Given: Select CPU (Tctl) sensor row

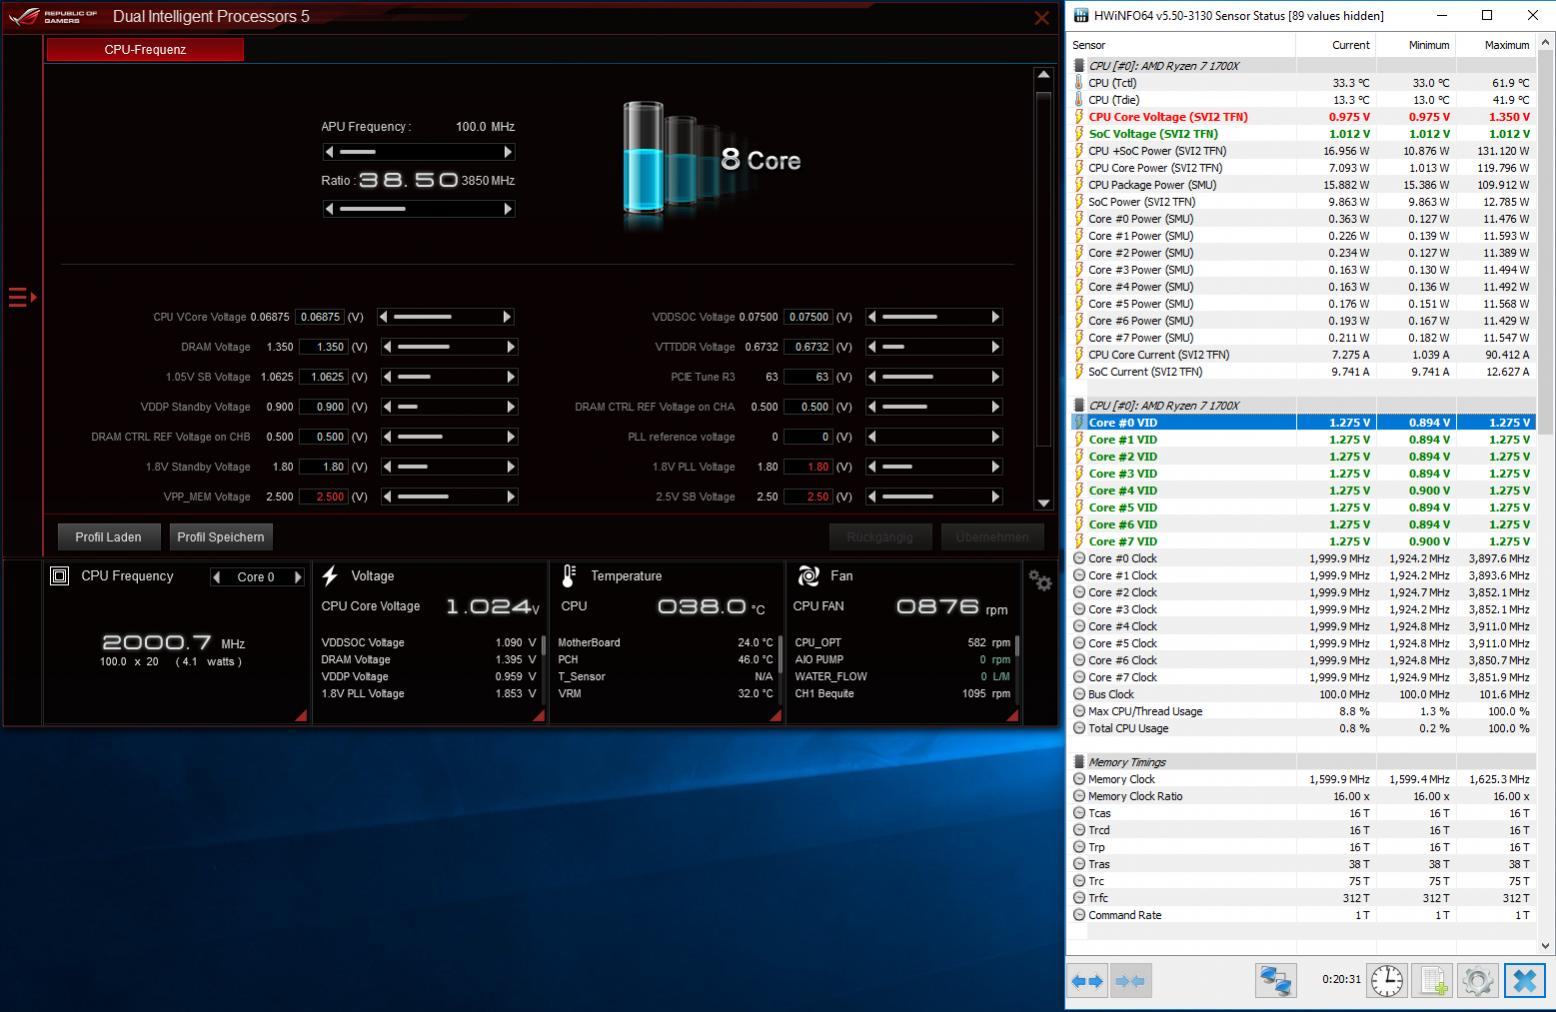Looking at the screenshot, I should point(1302,83).
